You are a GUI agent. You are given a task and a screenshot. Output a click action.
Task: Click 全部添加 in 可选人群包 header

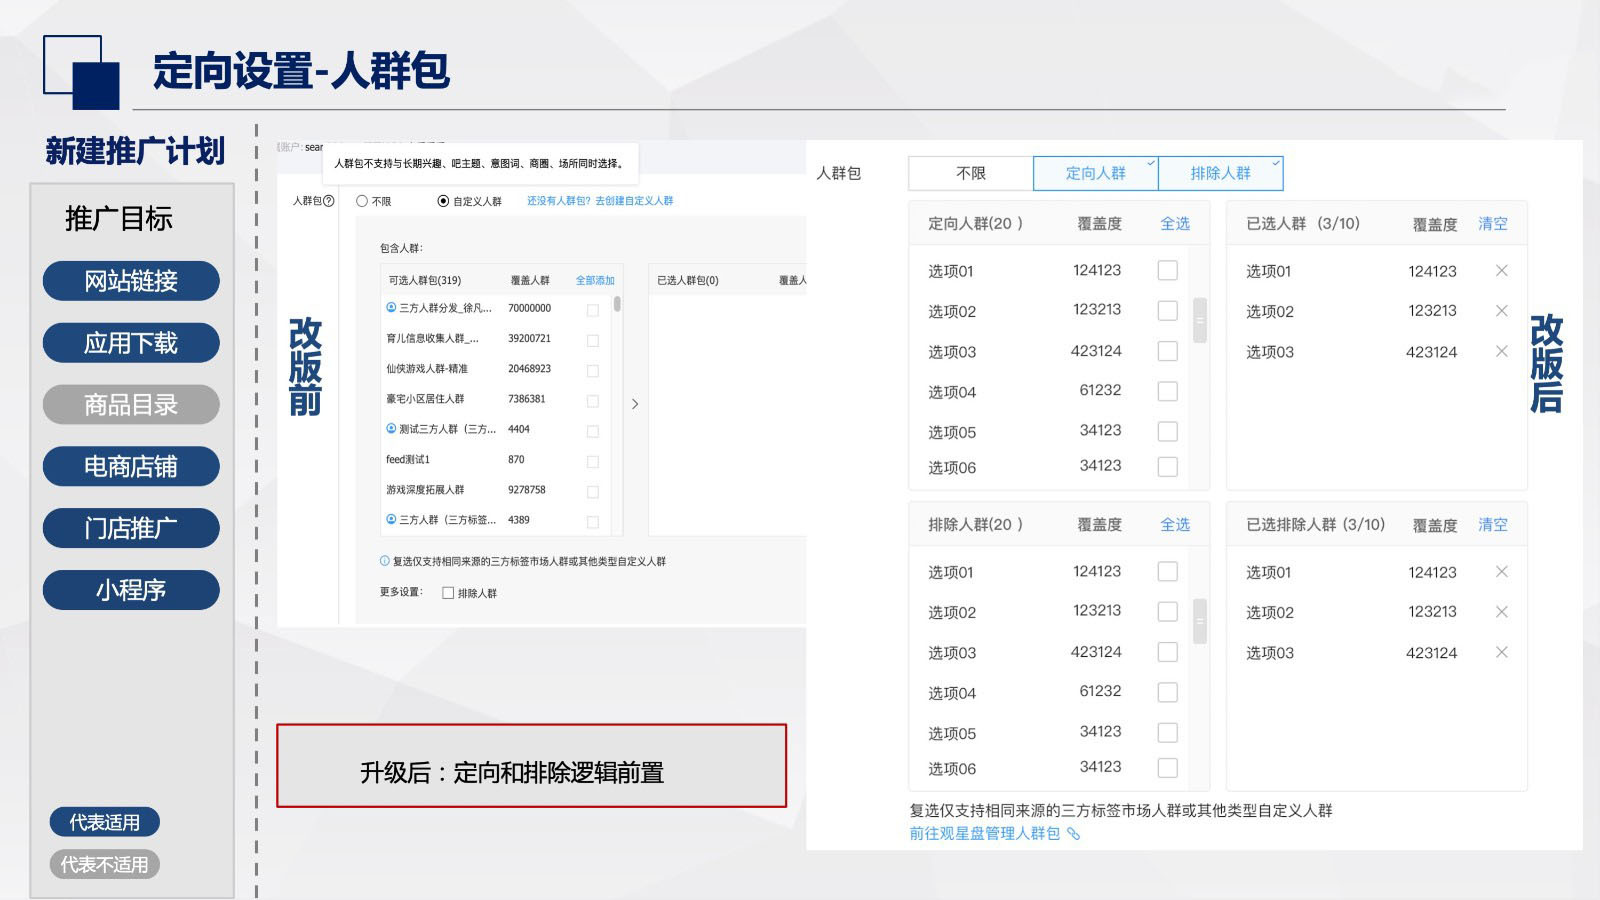click(x=595, y=281)
